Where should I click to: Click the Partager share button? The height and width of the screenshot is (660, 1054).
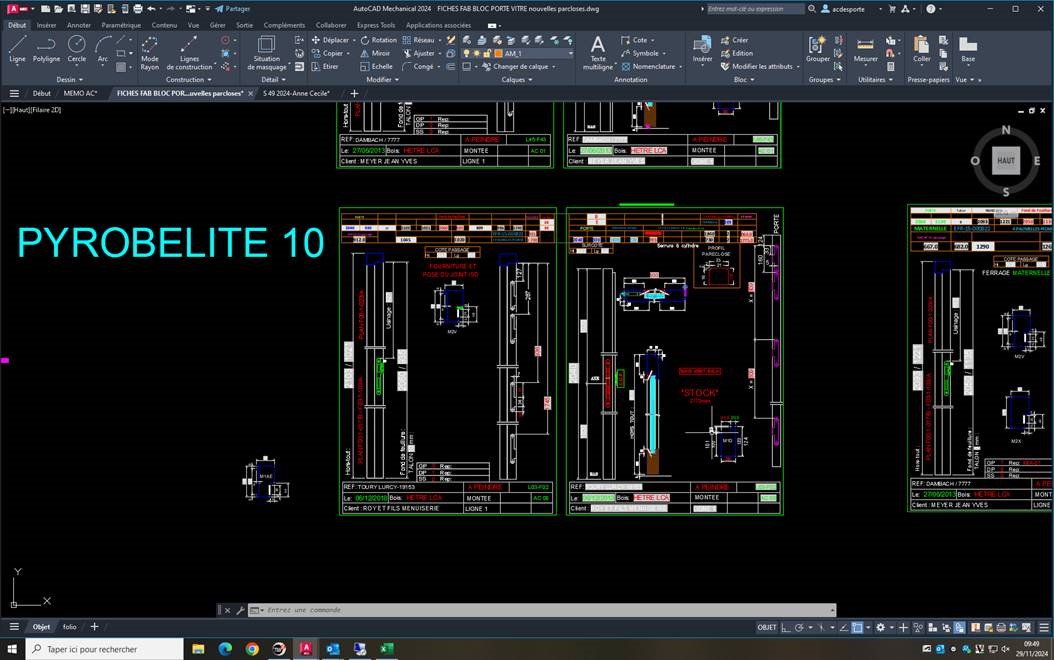tap(233, 9)
